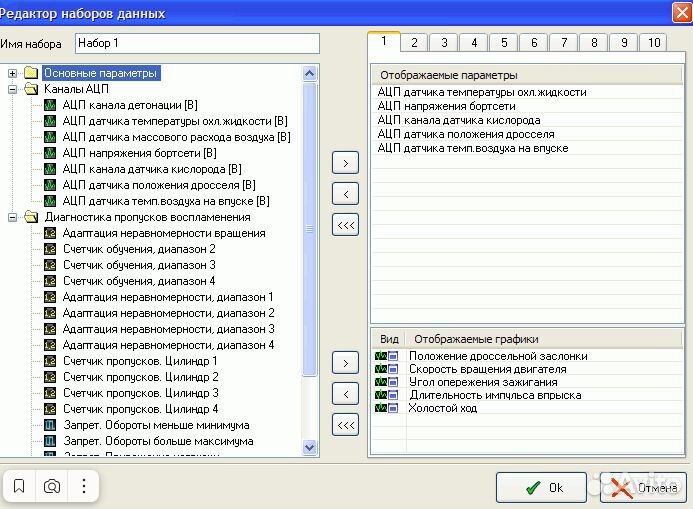Remove selected item from displayed parameters
Viewport: 693px width, 509px height.
pyautogui.click(x=346, y=194)
